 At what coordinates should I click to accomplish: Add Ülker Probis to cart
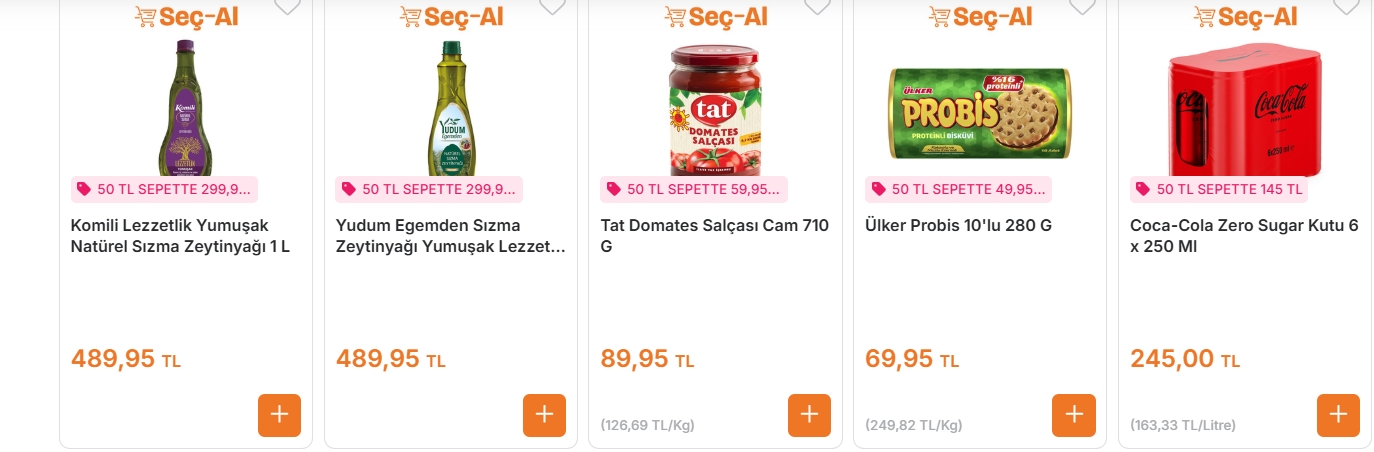tap(1073, 415)
